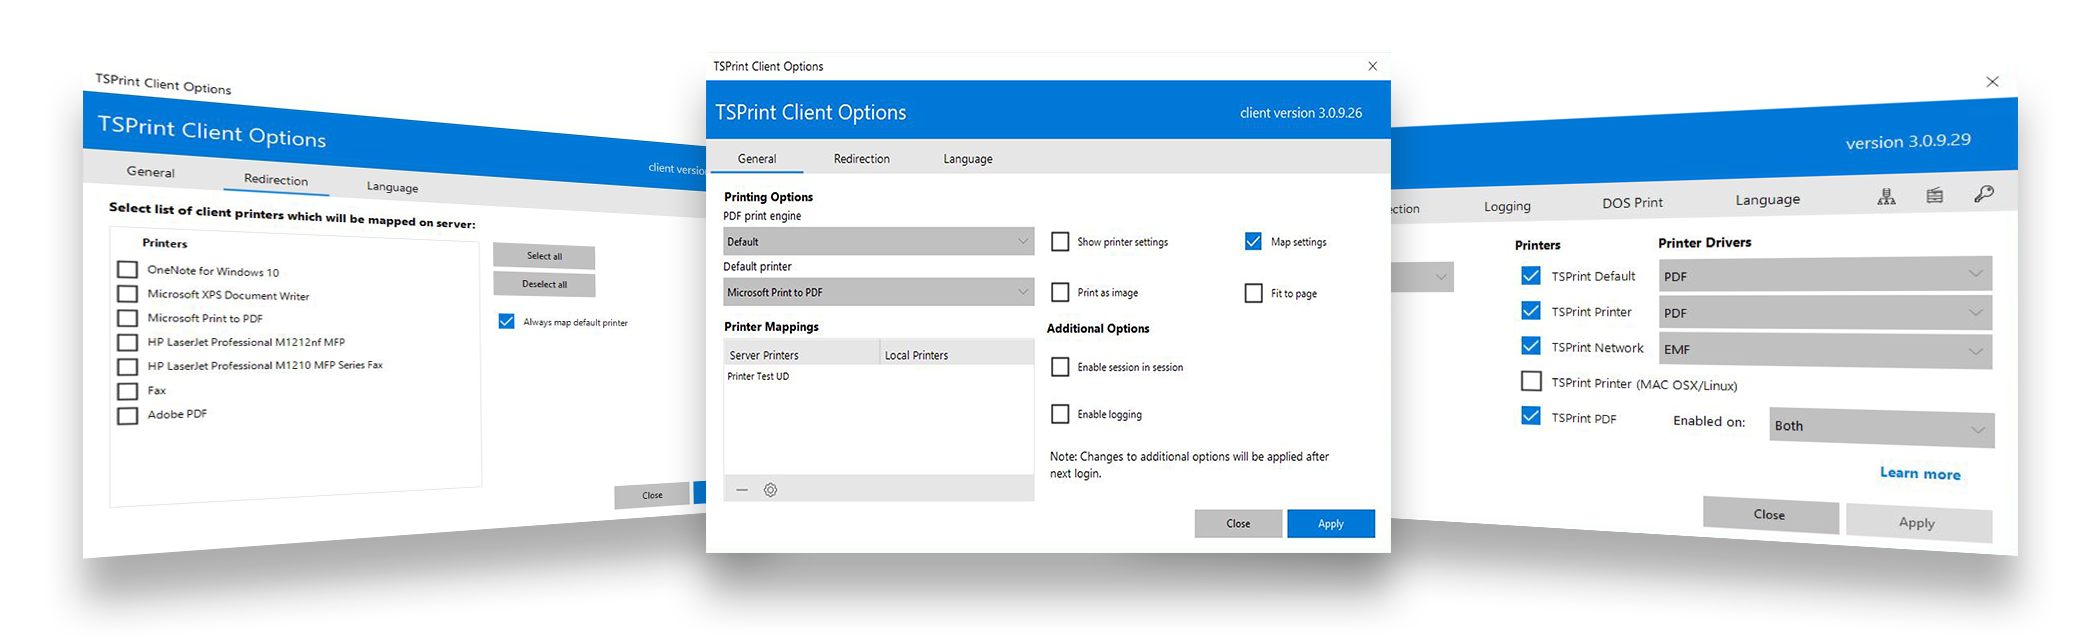Switch to the DOS Print tab

1632,203
